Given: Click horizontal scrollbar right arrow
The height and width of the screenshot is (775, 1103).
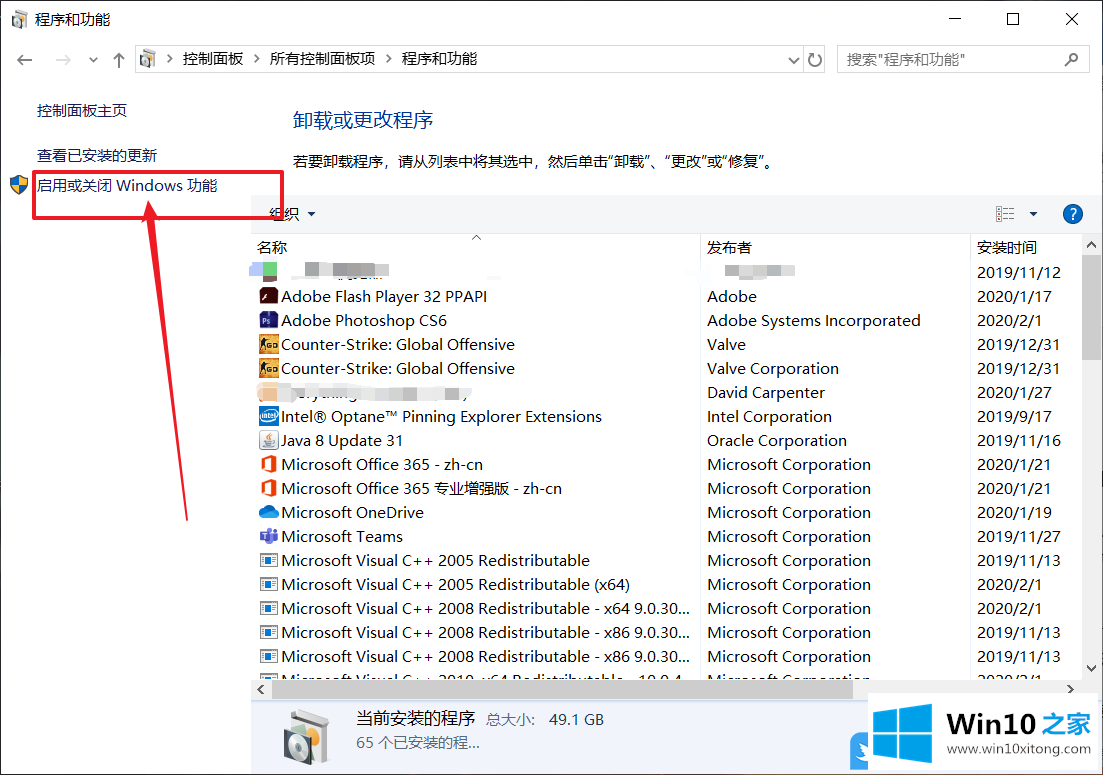Looking at the screenshot, I should 1070,689.
